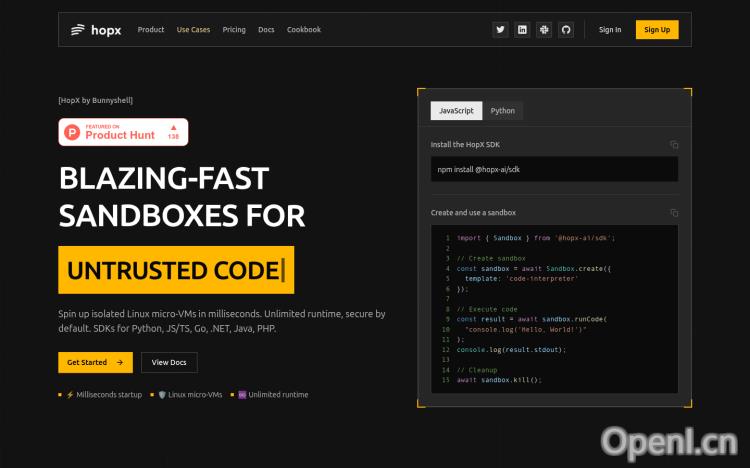Click the Sign In link
Viewport: 750px width, 468px height.
[610, 30]
